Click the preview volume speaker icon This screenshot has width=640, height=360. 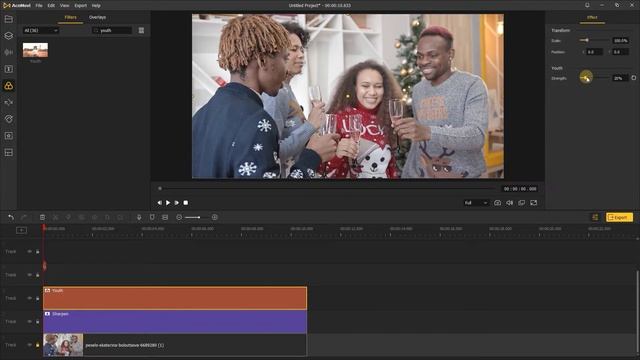509,203
